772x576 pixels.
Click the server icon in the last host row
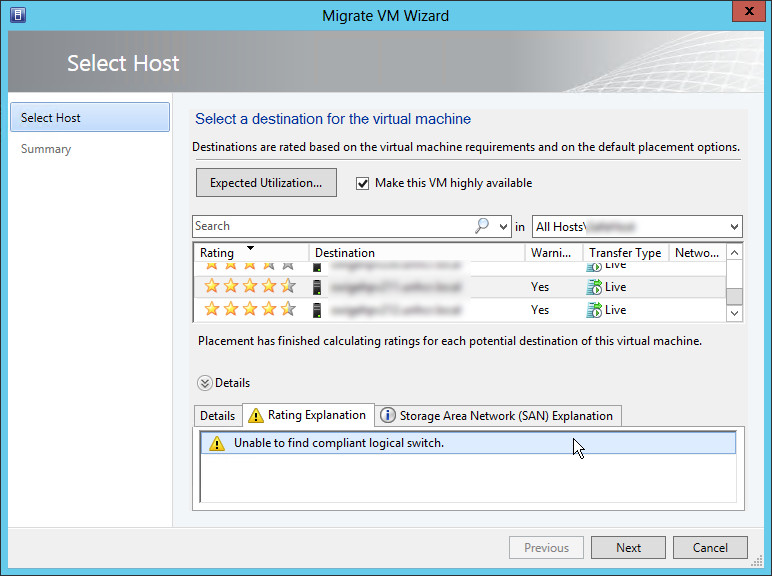[318, 310]
